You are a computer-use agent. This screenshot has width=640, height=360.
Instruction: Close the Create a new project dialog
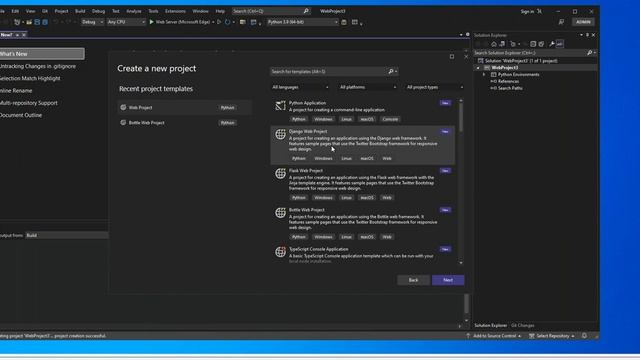(x=466, y=56)
